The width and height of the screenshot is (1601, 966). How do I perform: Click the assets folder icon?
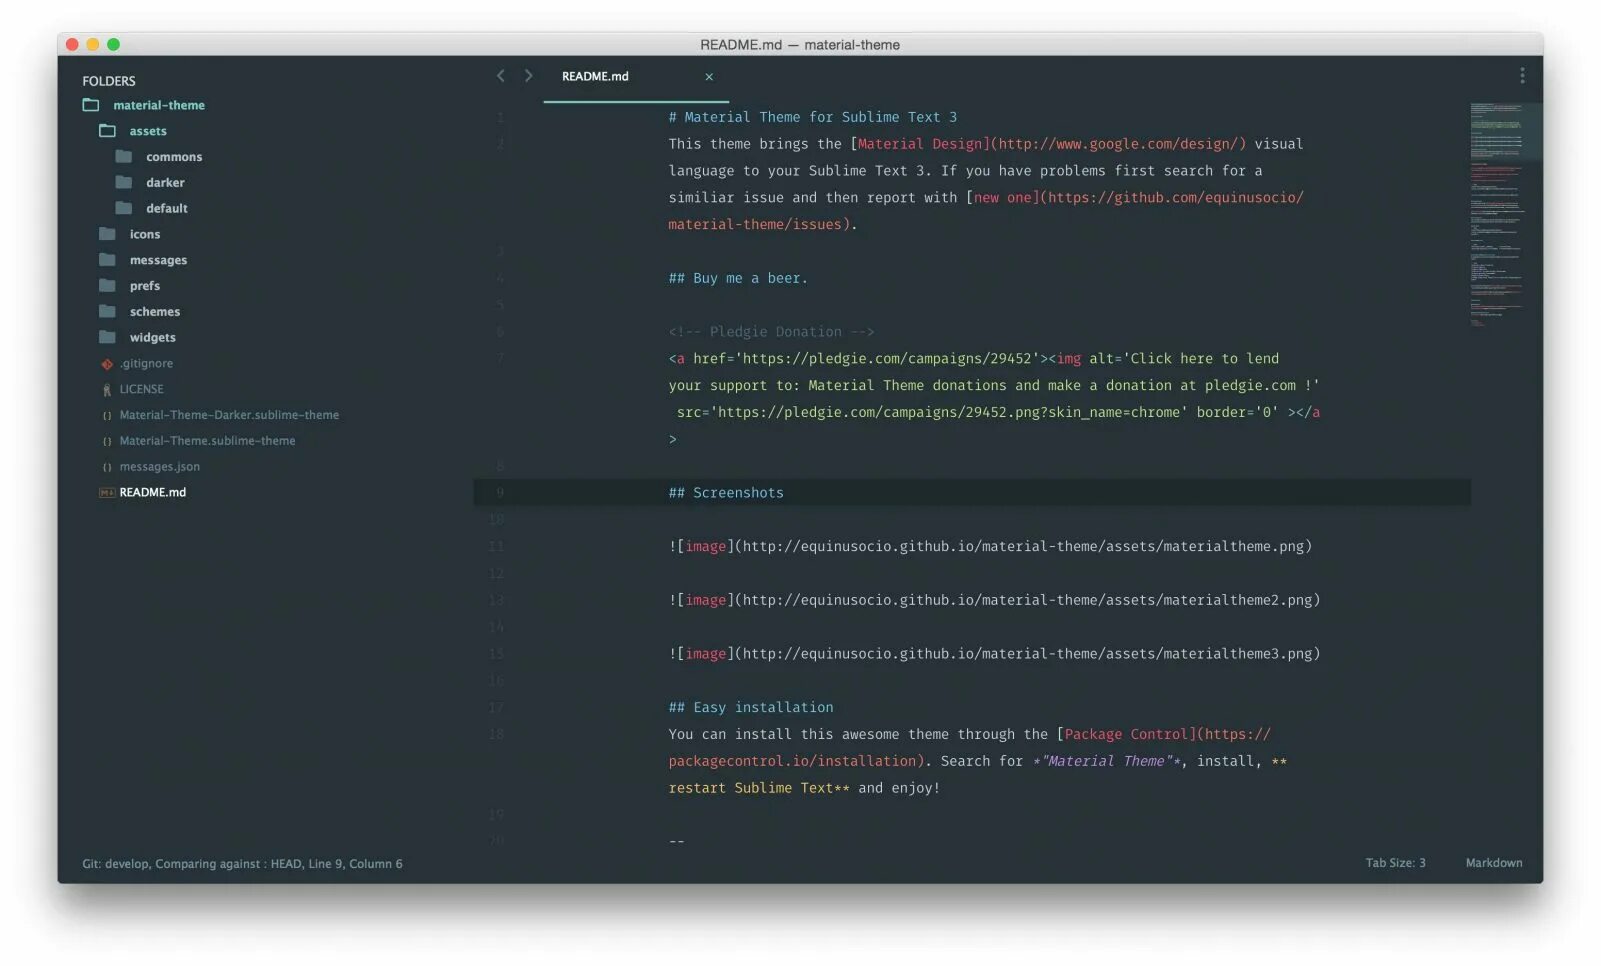(108, 131)
